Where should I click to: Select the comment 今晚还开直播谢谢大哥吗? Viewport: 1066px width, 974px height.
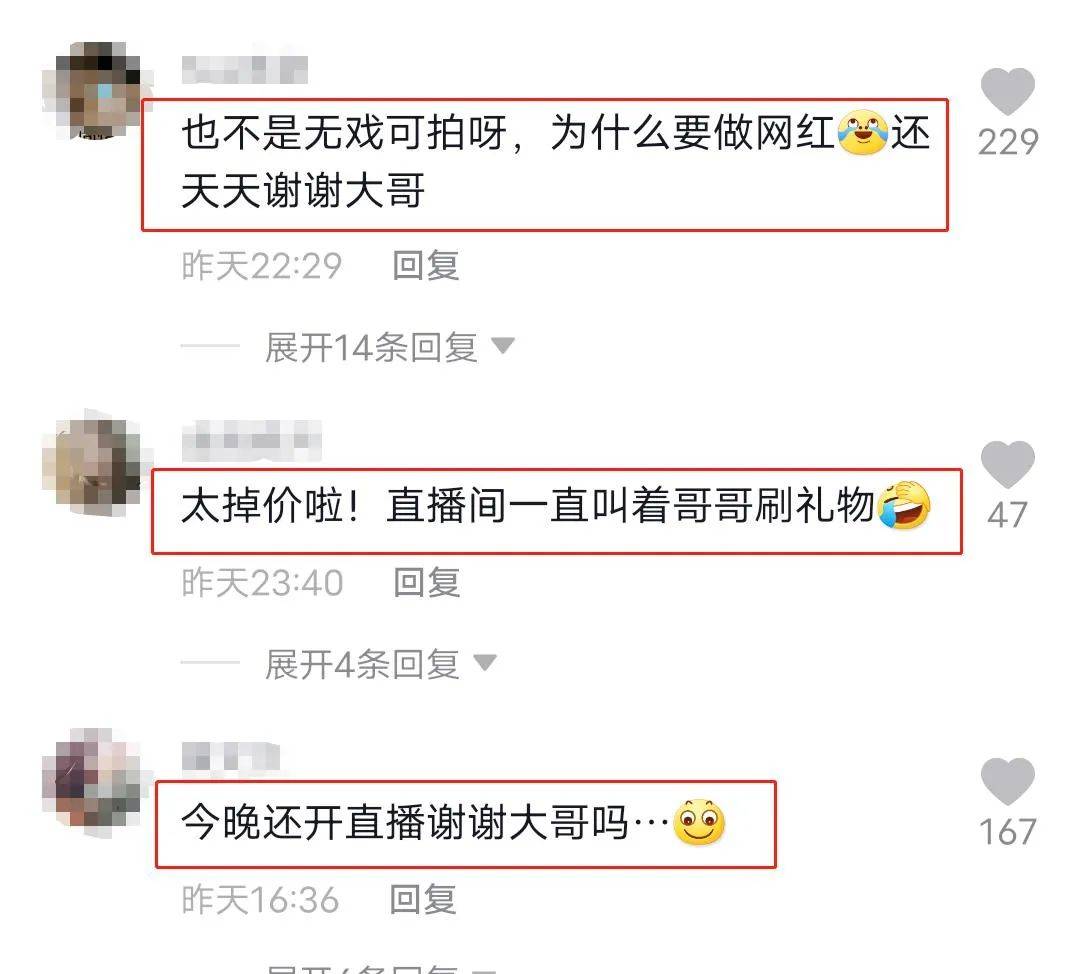point(466,824)
